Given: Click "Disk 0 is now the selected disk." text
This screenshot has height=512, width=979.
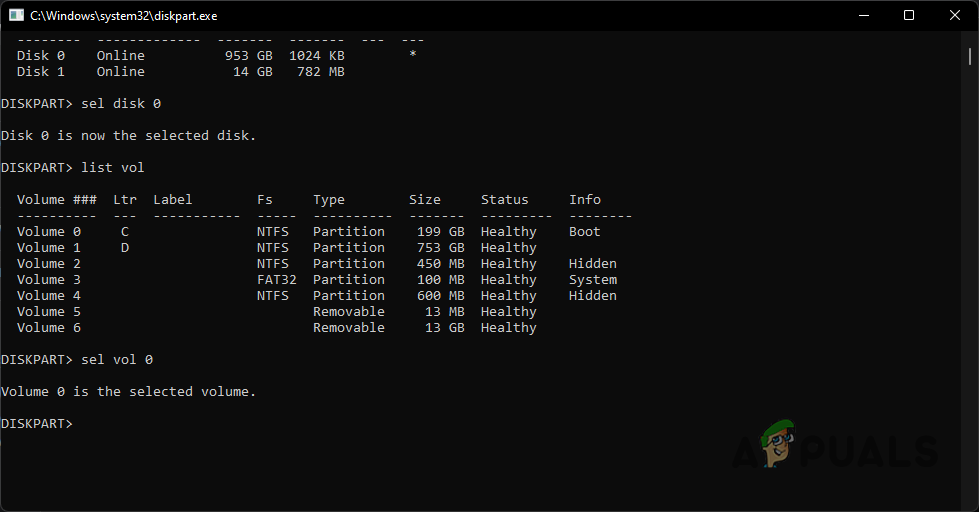Looking at the screenshot, I should pyautogui.click(x=128, y=136).
